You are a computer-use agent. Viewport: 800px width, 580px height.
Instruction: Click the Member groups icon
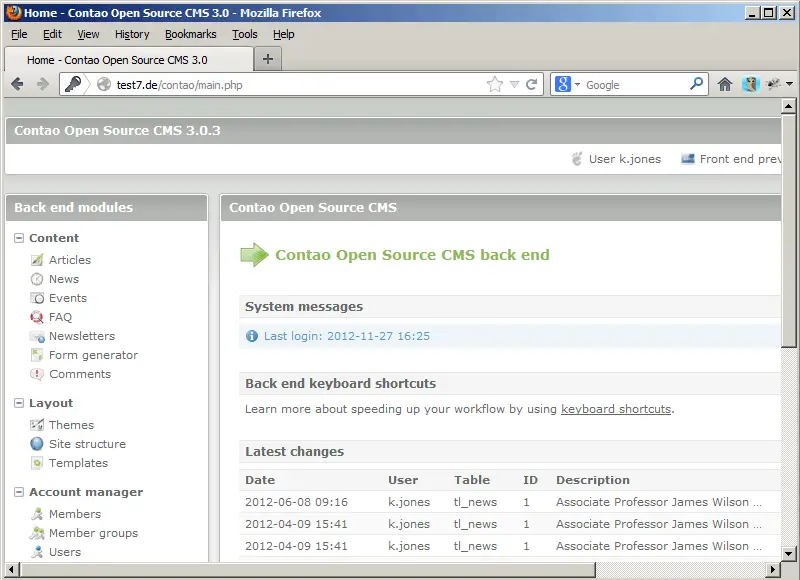coord(37,533)
